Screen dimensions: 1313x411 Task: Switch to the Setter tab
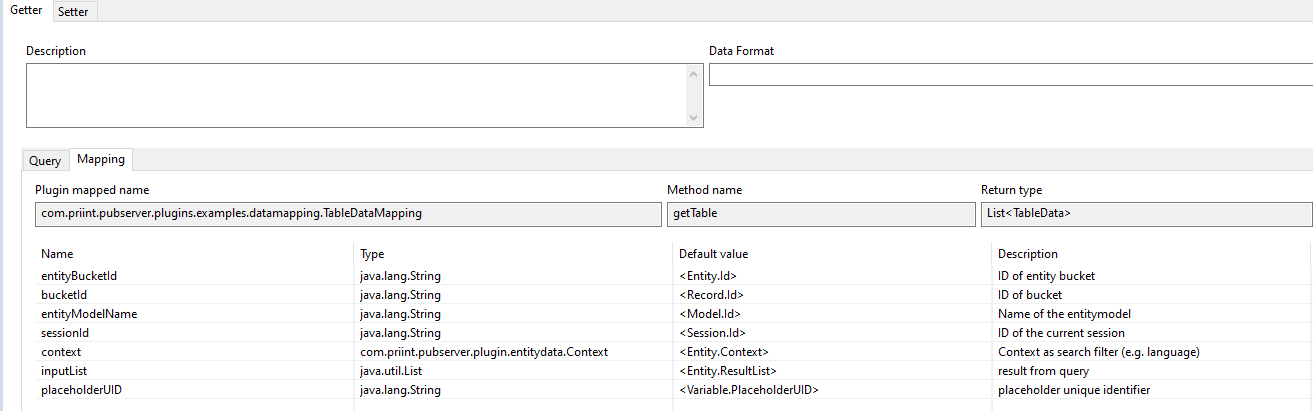pos(73,12)
